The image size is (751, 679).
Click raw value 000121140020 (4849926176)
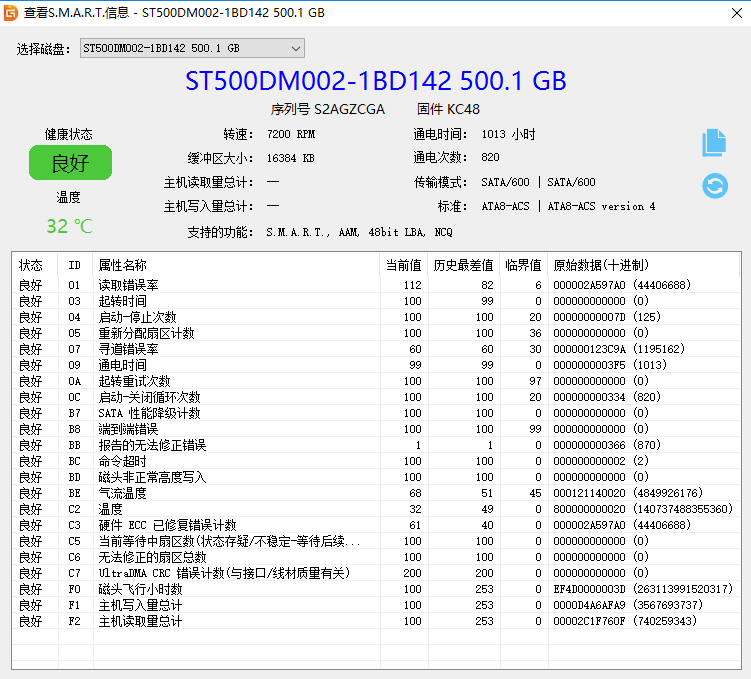[628, 493]
